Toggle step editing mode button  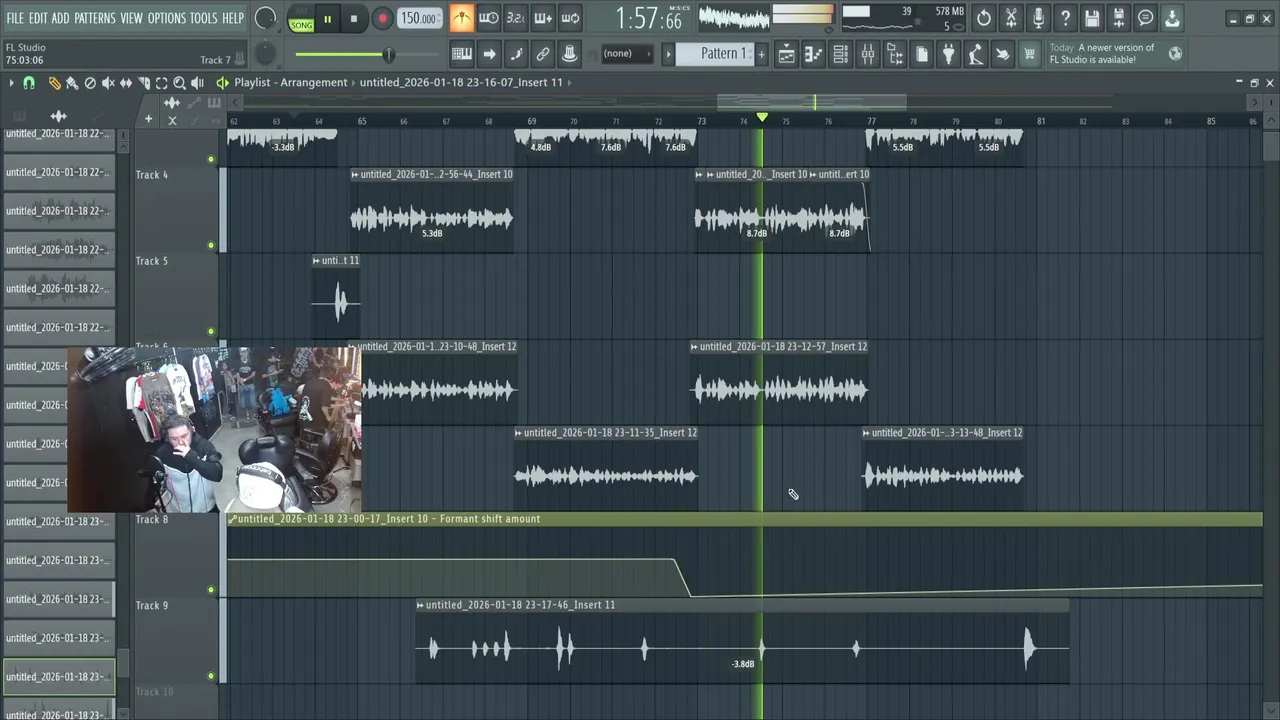516,54
